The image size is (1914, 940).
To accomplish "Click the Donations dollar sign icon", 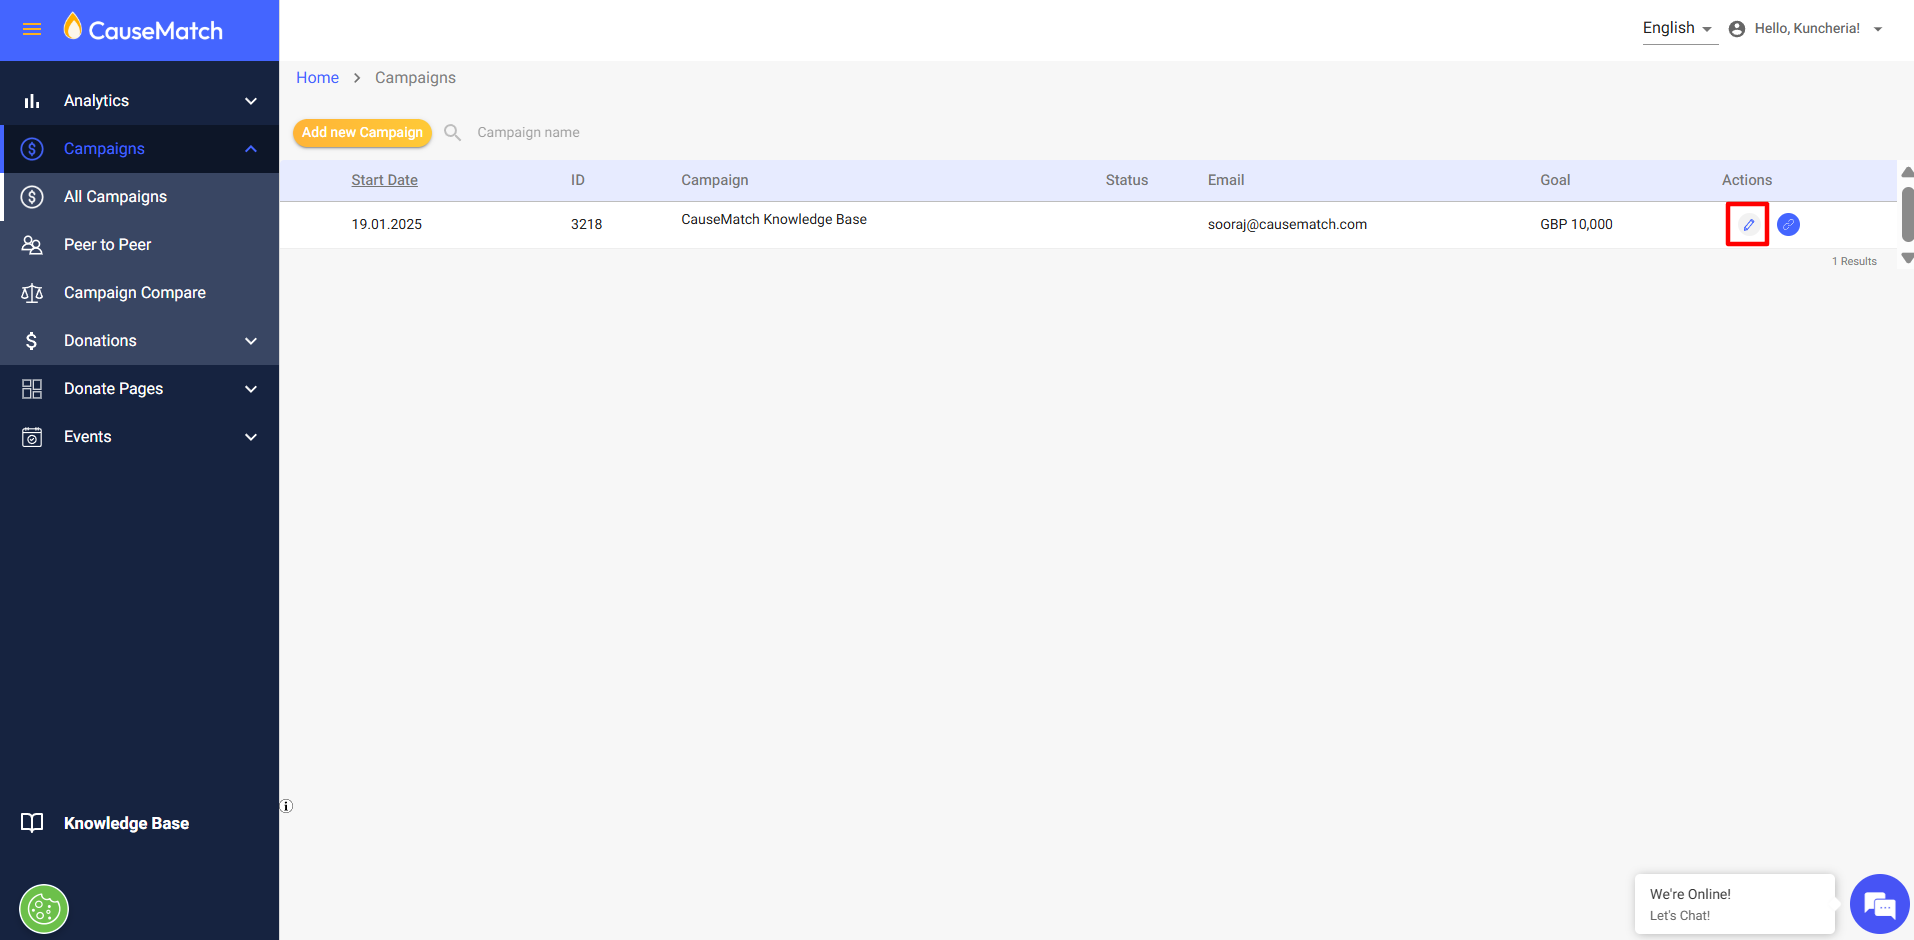I will pos(32,341).
